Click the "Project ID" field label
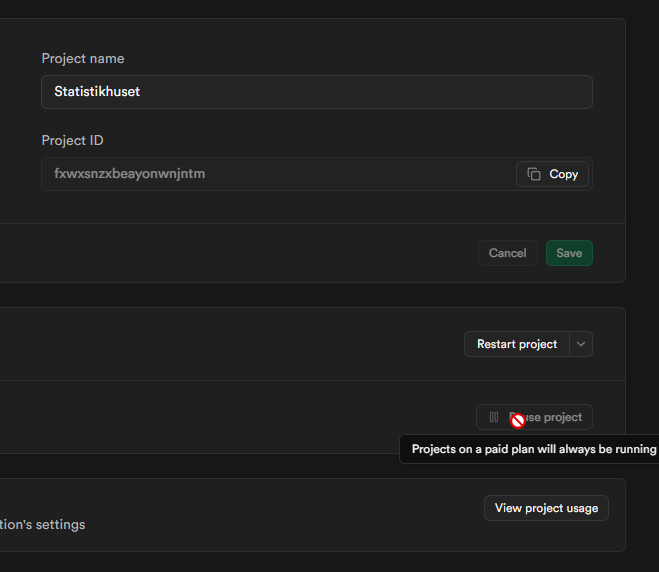The height and width of the screenshot is (572, 659). pyautogui.click(x=72, y=141)
